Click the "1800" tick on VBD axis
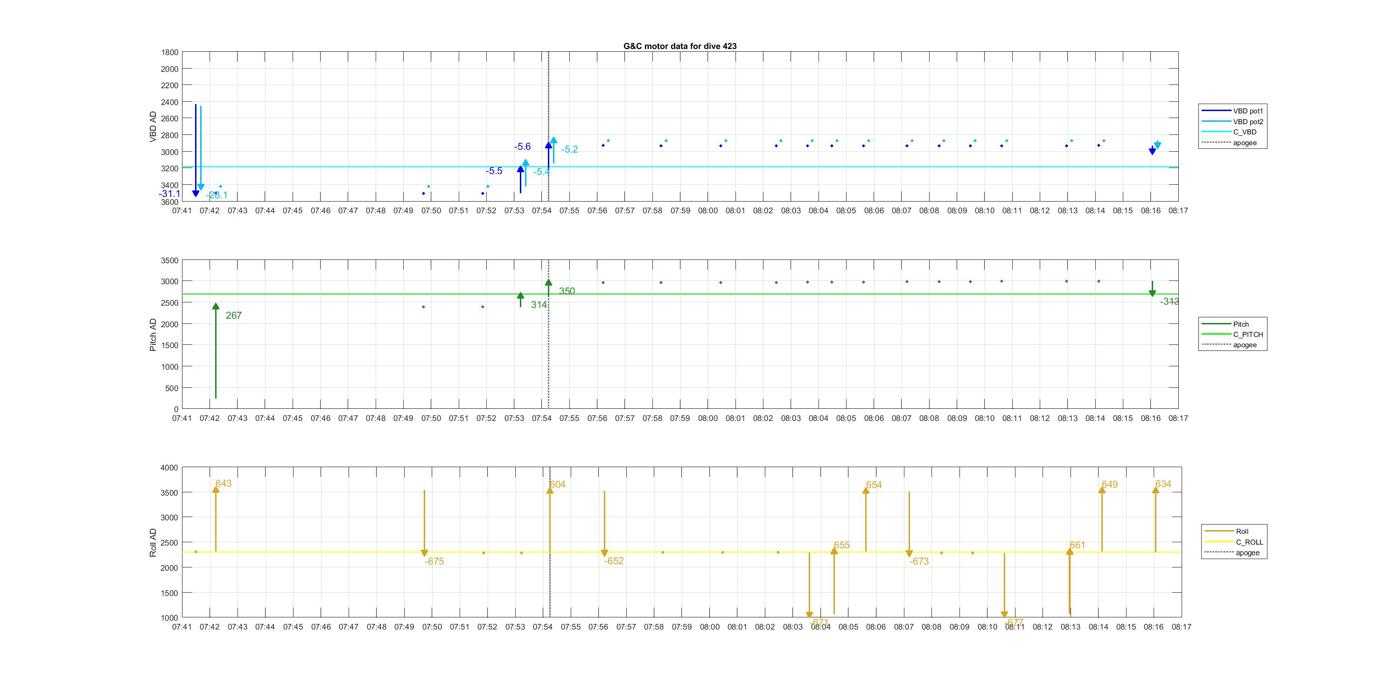The height and width of the screenshot is (693, 1400). (170, 52)
